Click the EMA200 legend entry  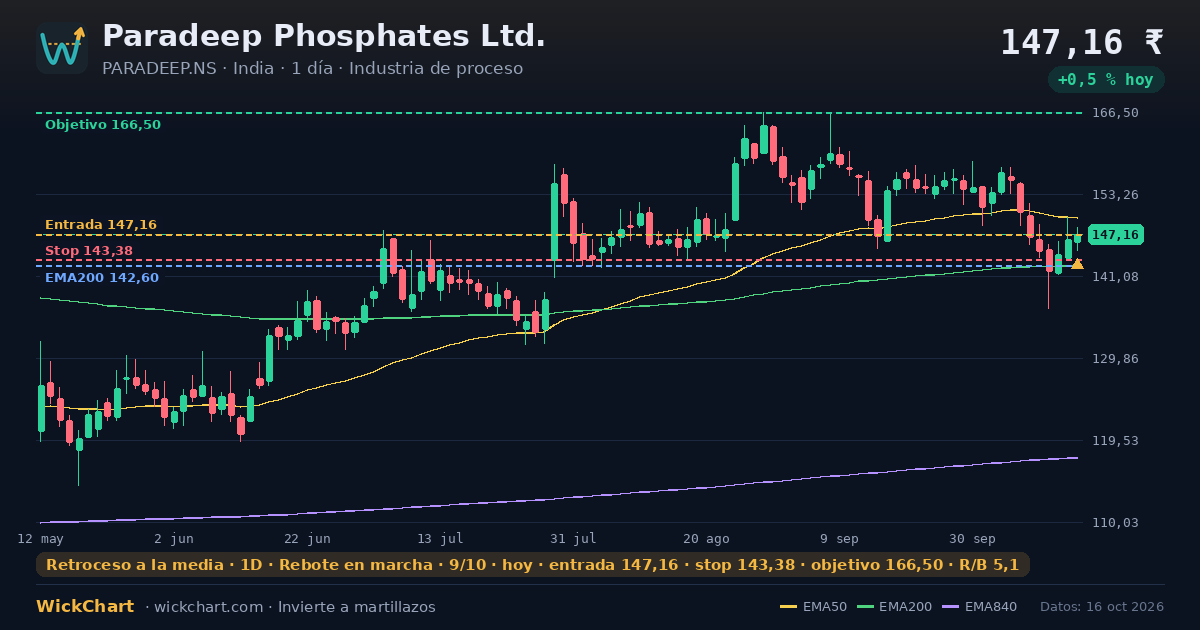pos(893,607)
